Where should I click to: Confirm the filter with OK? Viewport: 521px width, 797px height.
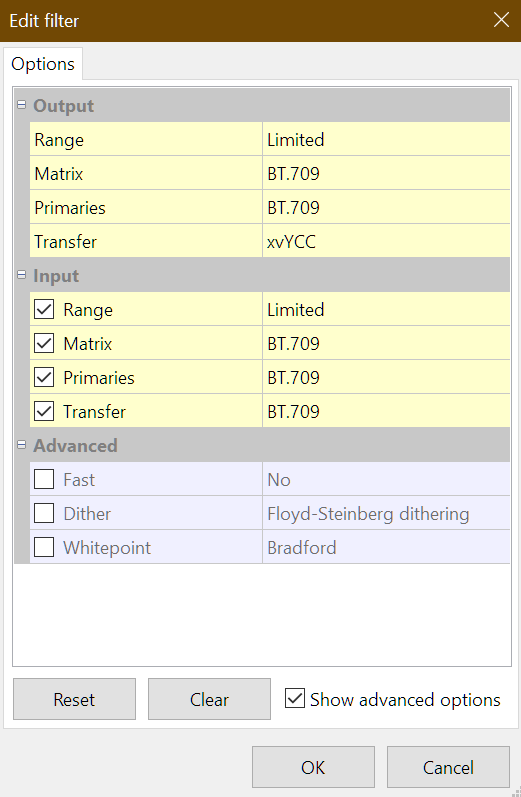pyautogui.click(x=313, y=767)
